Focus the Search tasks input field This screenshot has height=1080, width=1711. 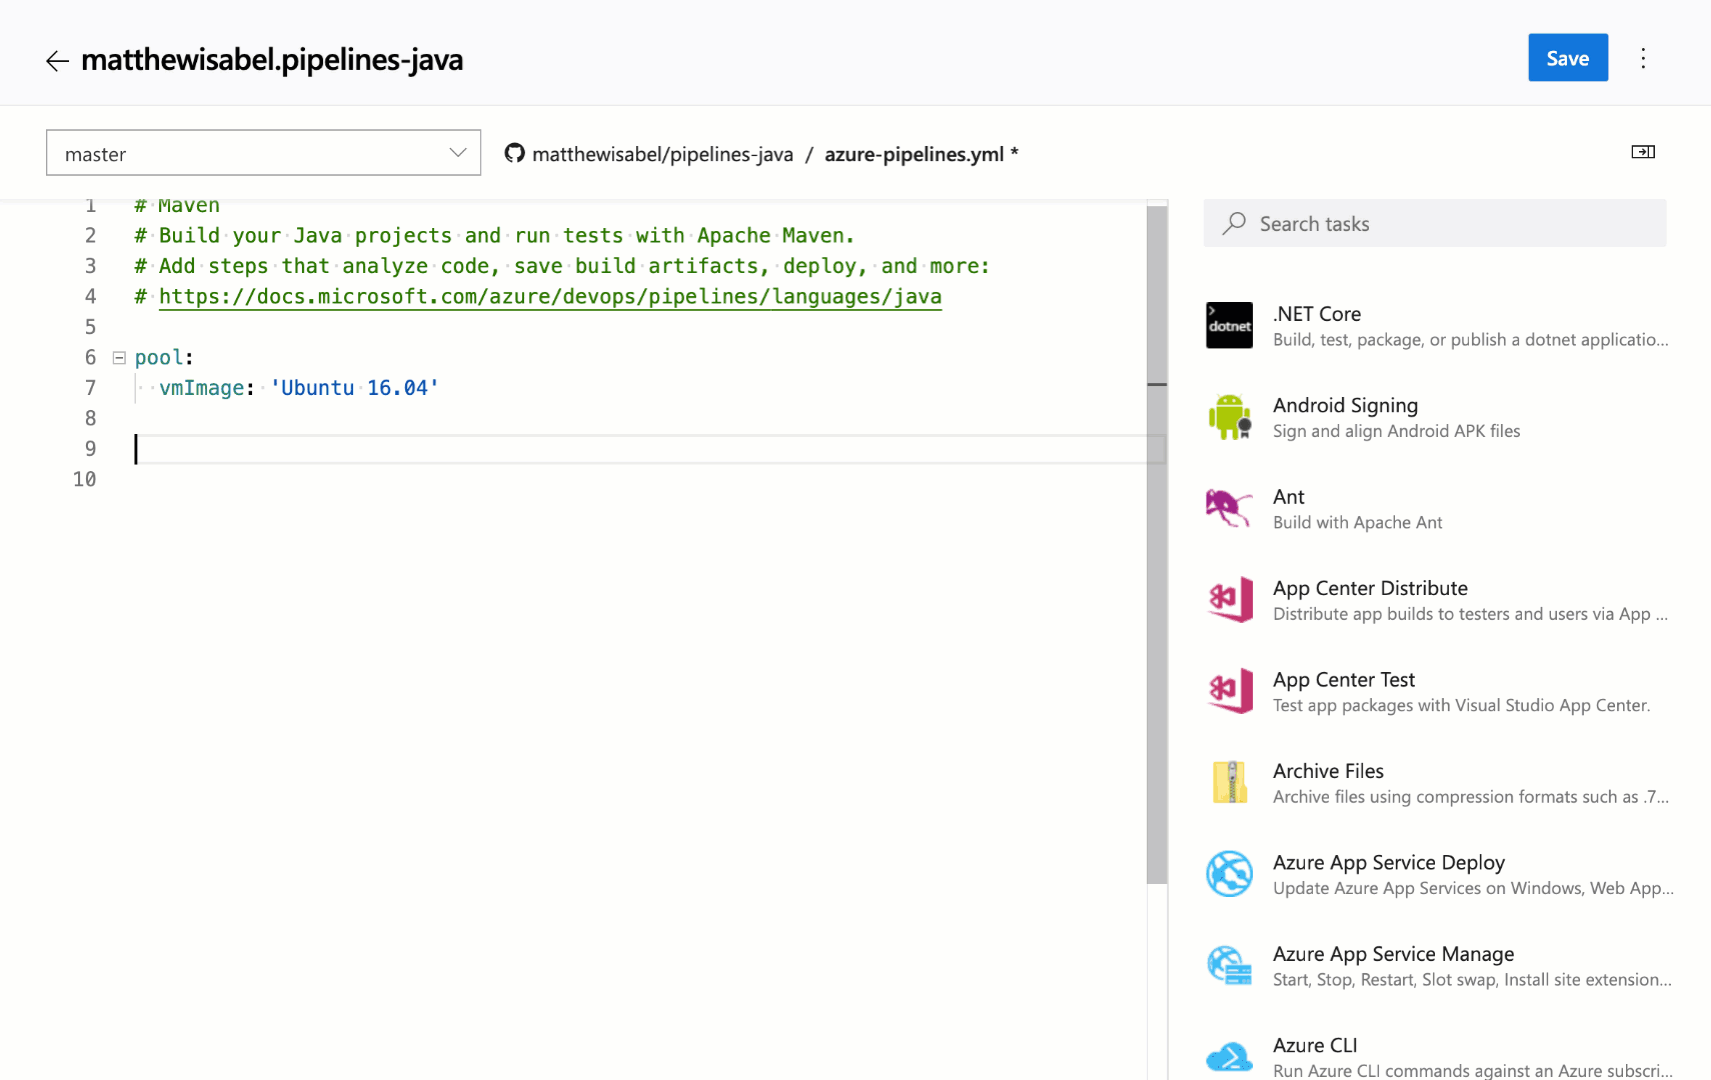pos(1435,224)
